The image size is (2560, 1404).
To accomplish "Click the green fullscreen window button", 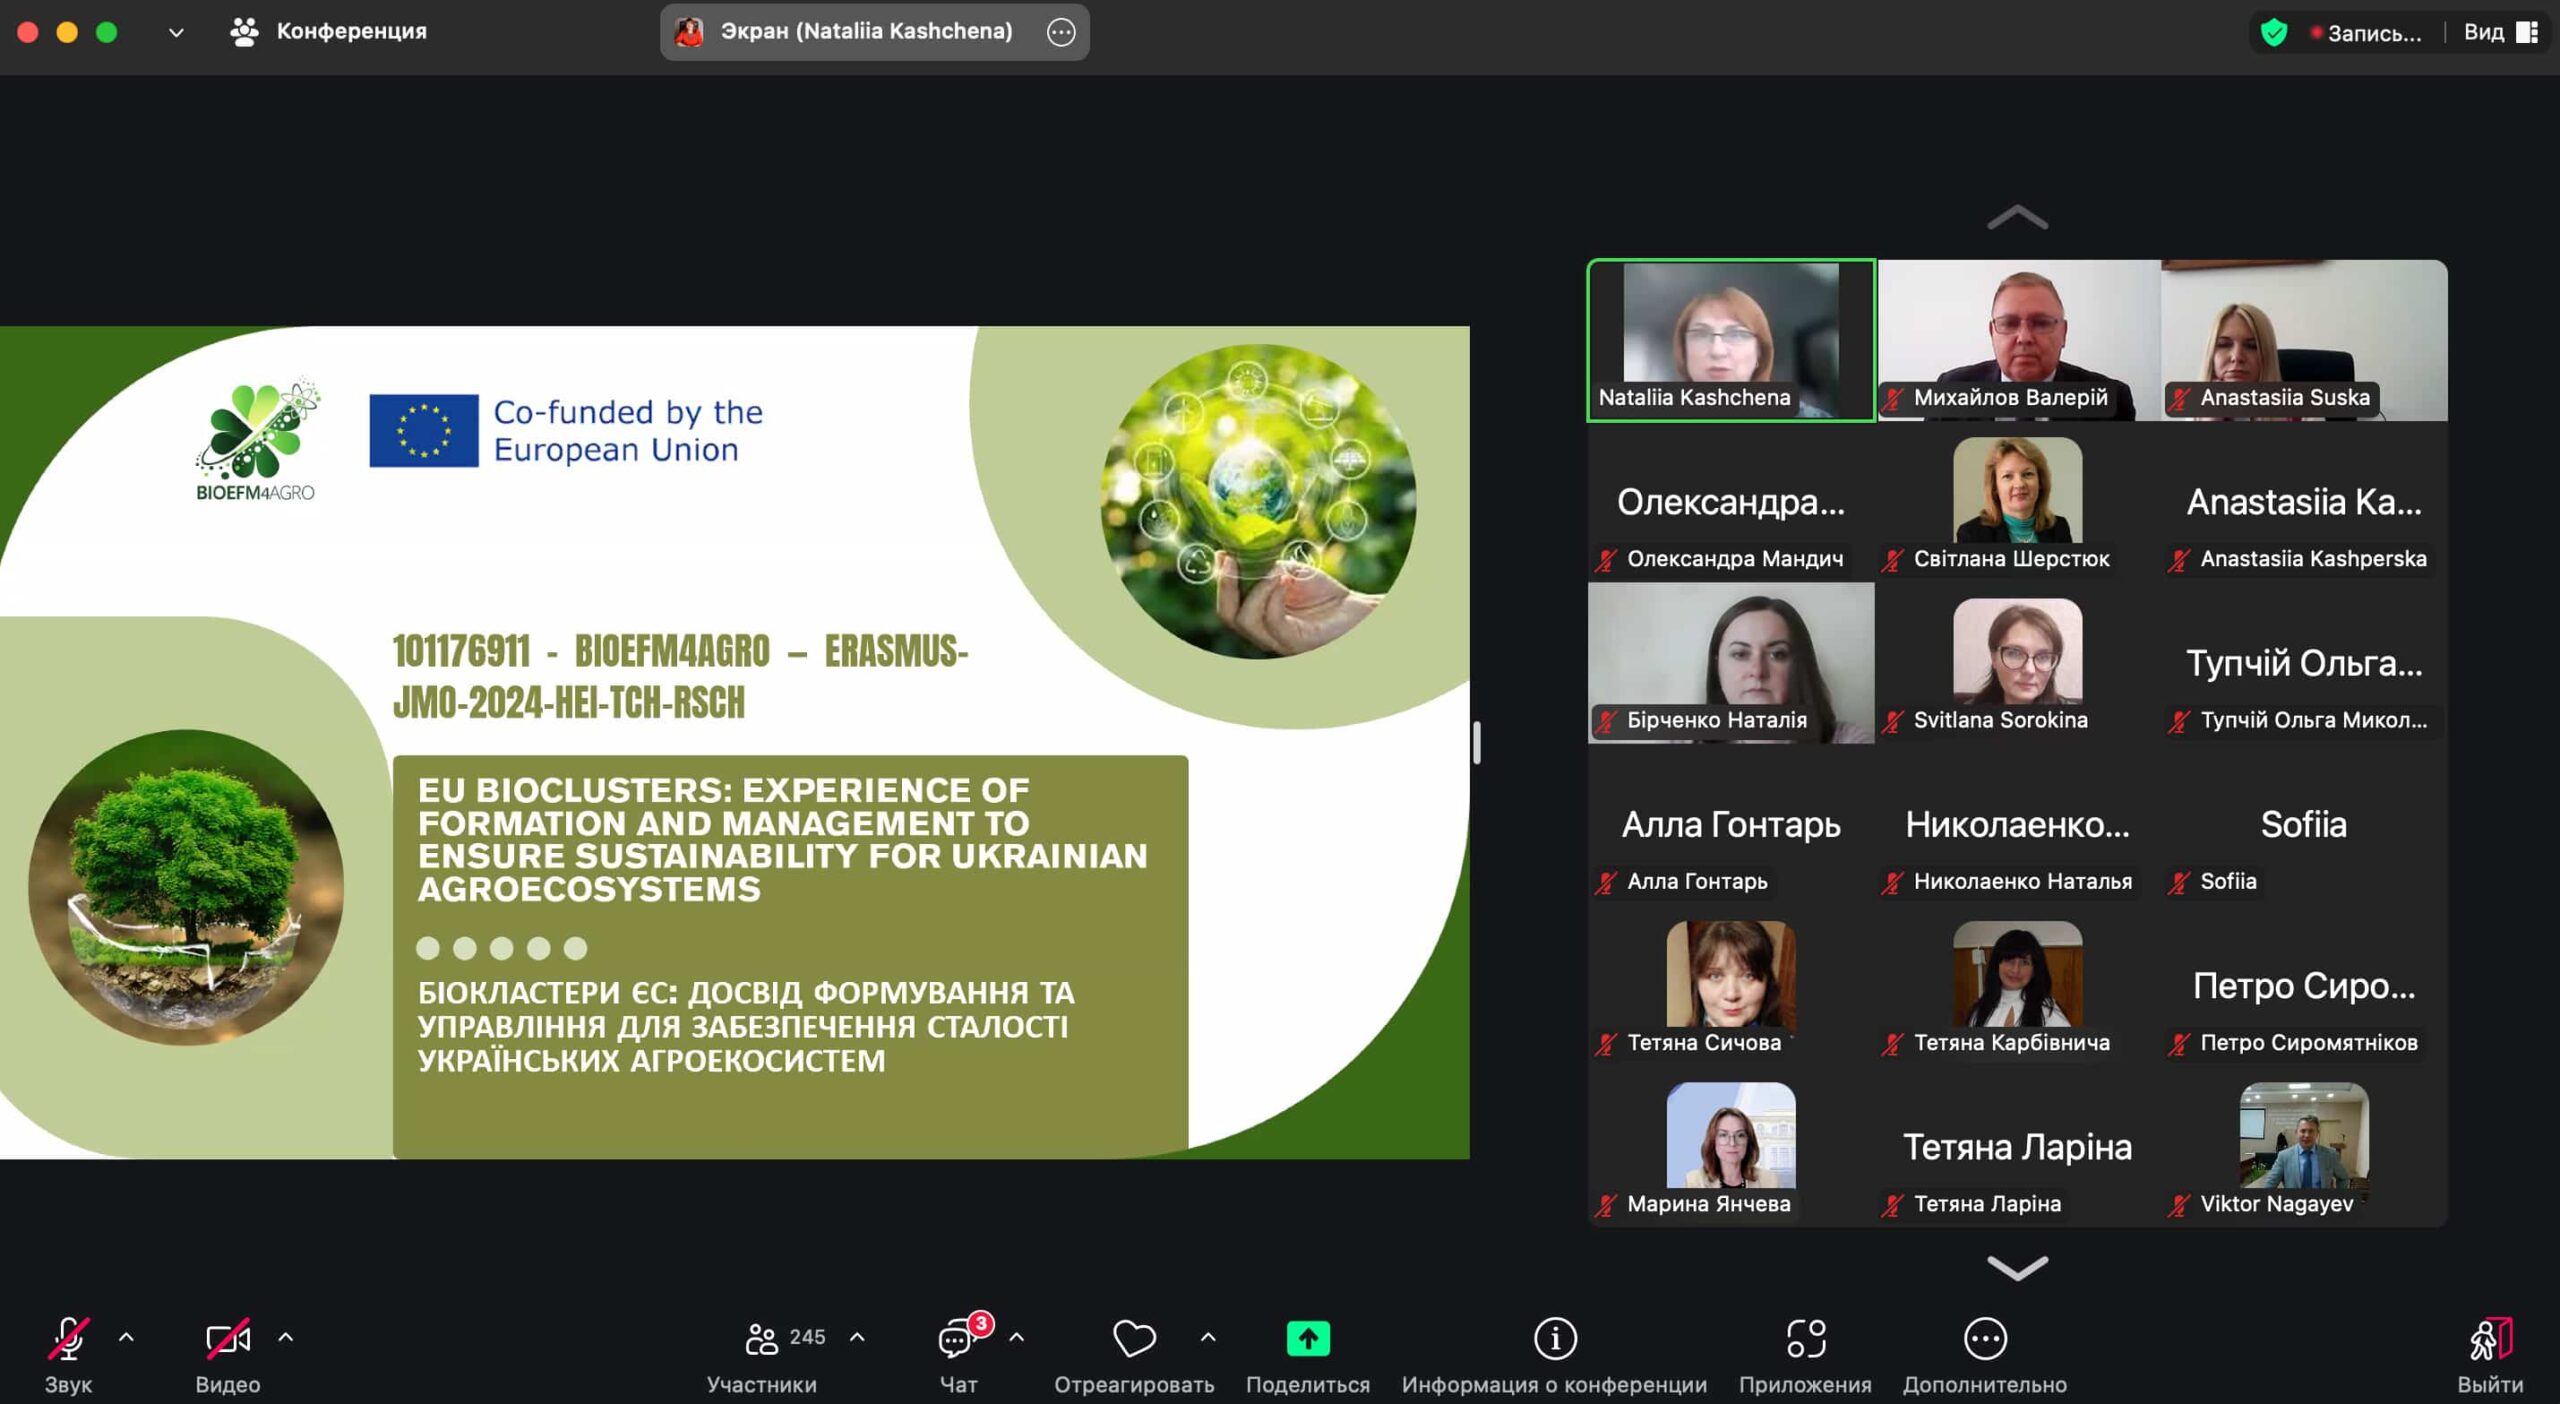I will pyautogui.click(x=106, y=32).
